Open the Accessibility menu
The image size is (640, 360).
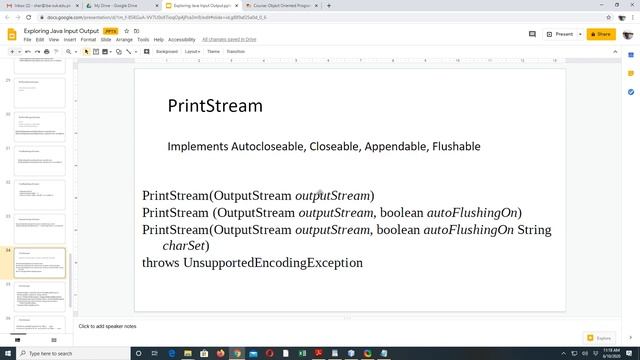[182, 40]
